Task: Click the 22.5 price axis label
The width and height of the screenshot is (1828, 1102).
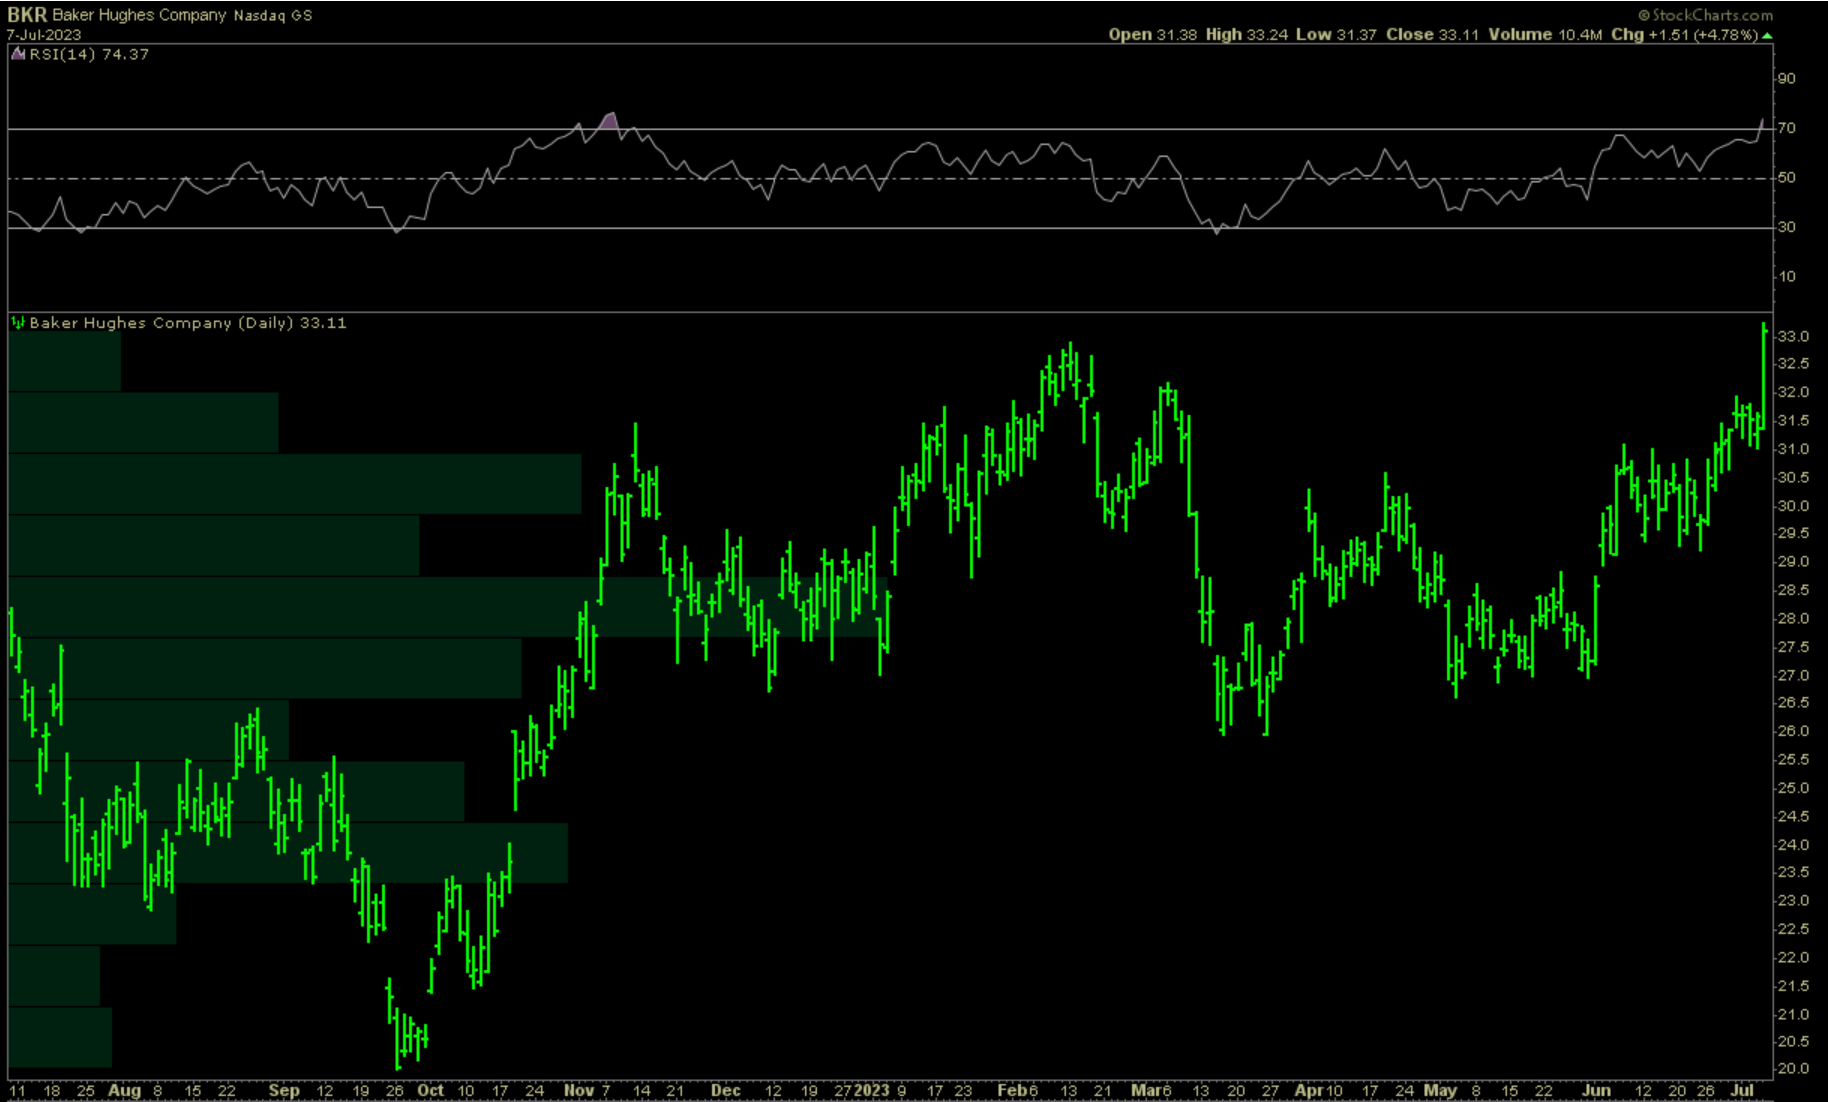Action: (1793, 929)
